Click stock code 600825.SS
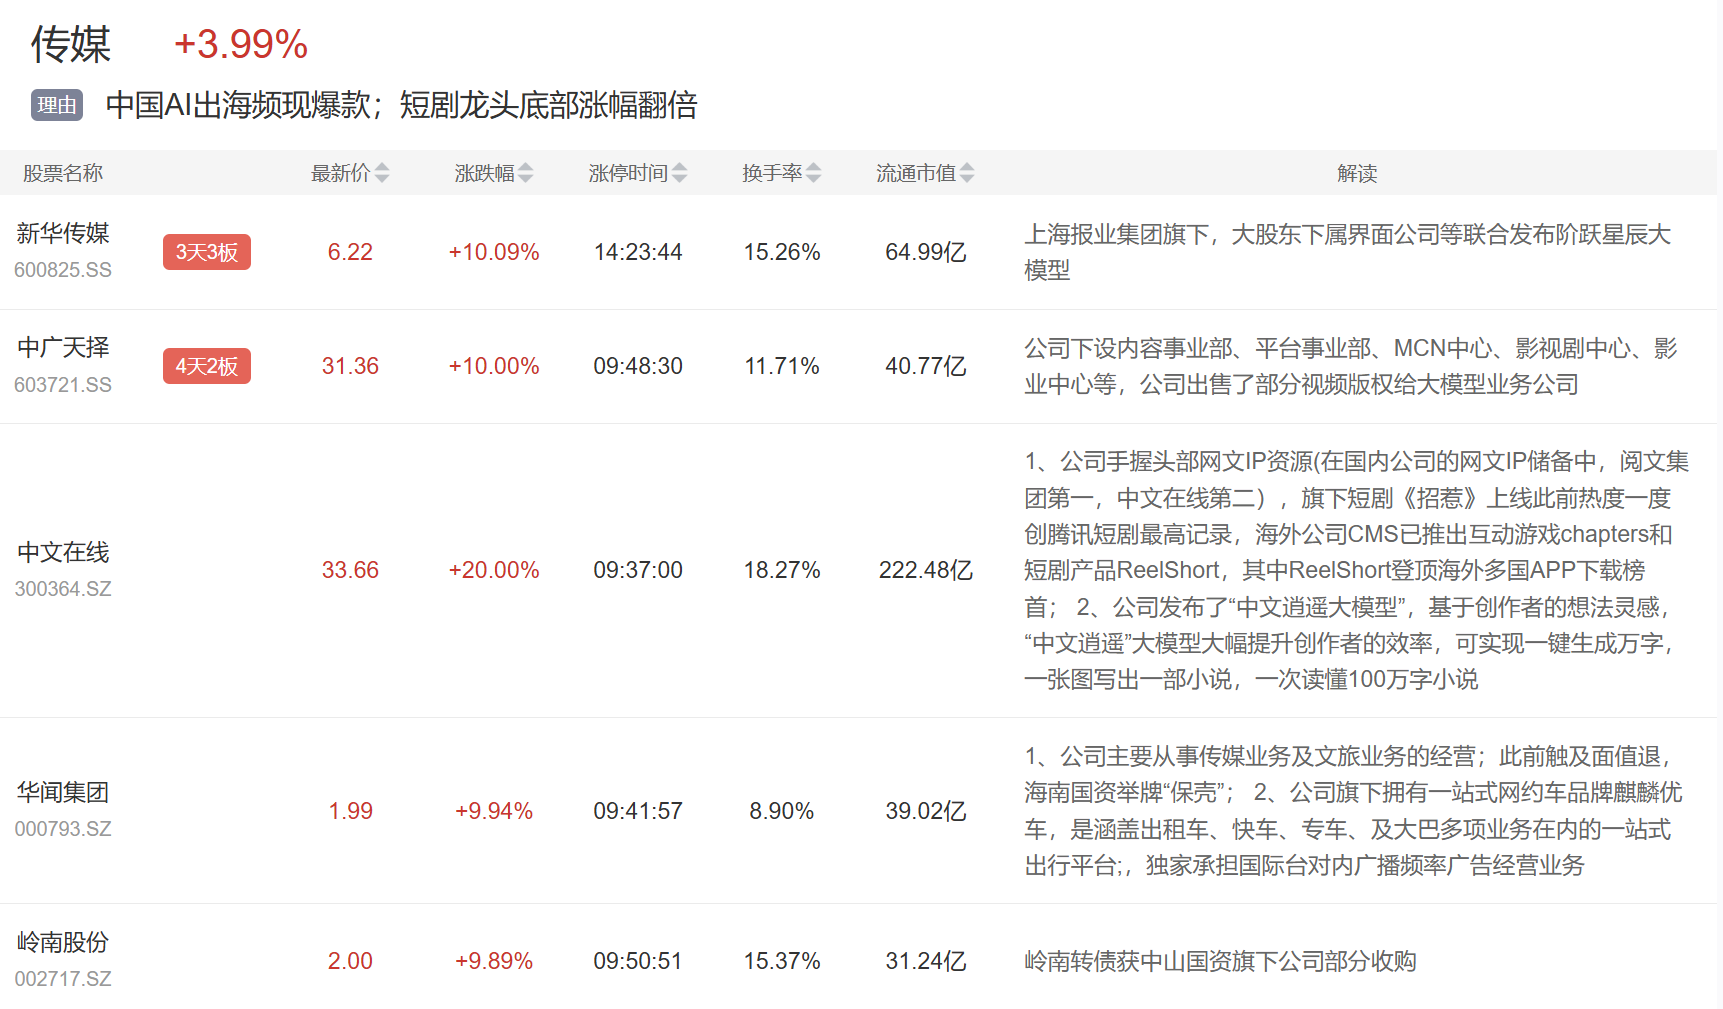The width and height of the screenshot is (1723, 1009). click(x=63, y=270)
